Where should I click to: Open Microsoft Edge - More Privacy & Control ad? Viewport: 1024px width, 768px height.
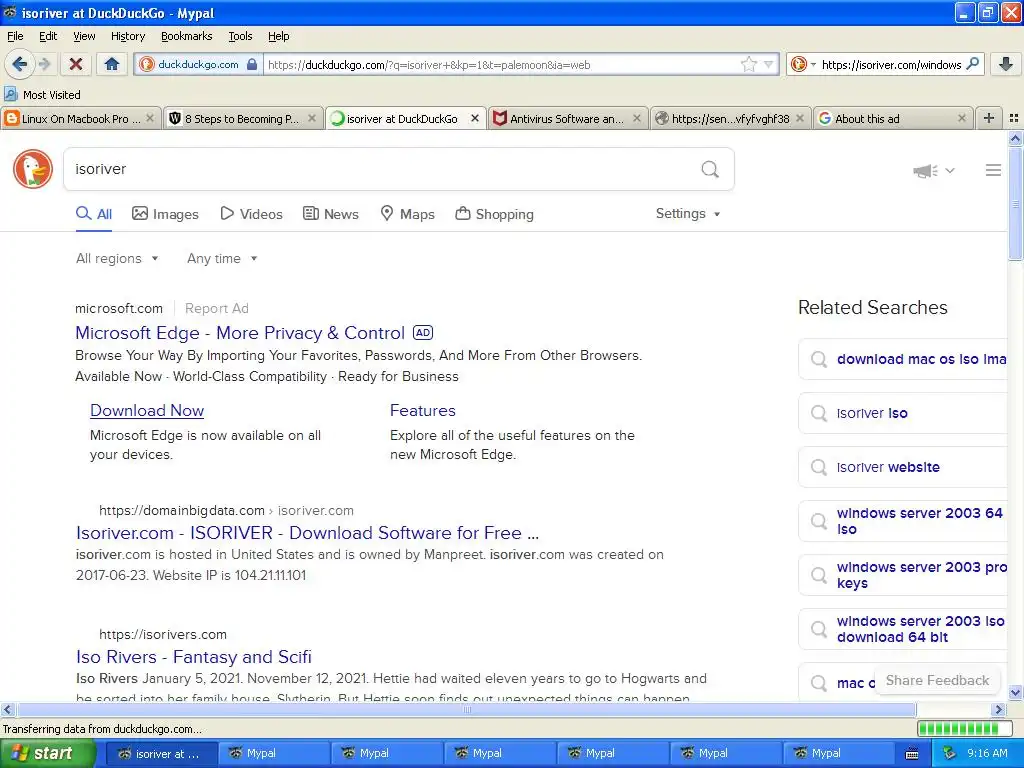pyautogui.click(x=240, y=333)
